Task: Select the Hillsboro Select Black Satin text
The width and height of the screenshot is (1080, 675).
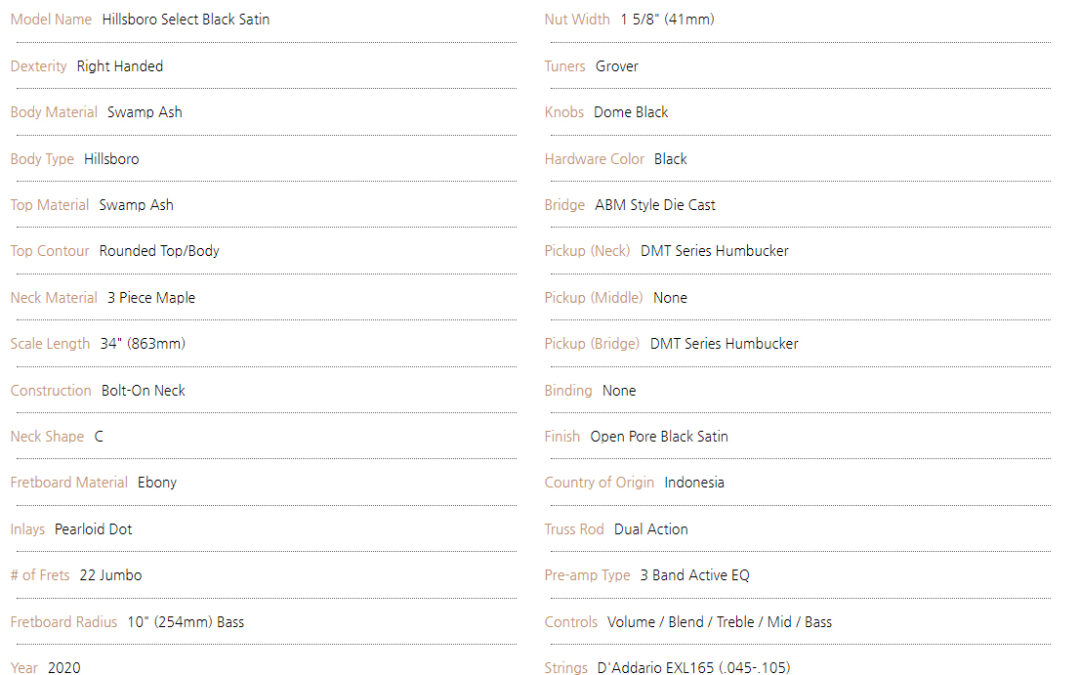Action: tap(186, 19)
